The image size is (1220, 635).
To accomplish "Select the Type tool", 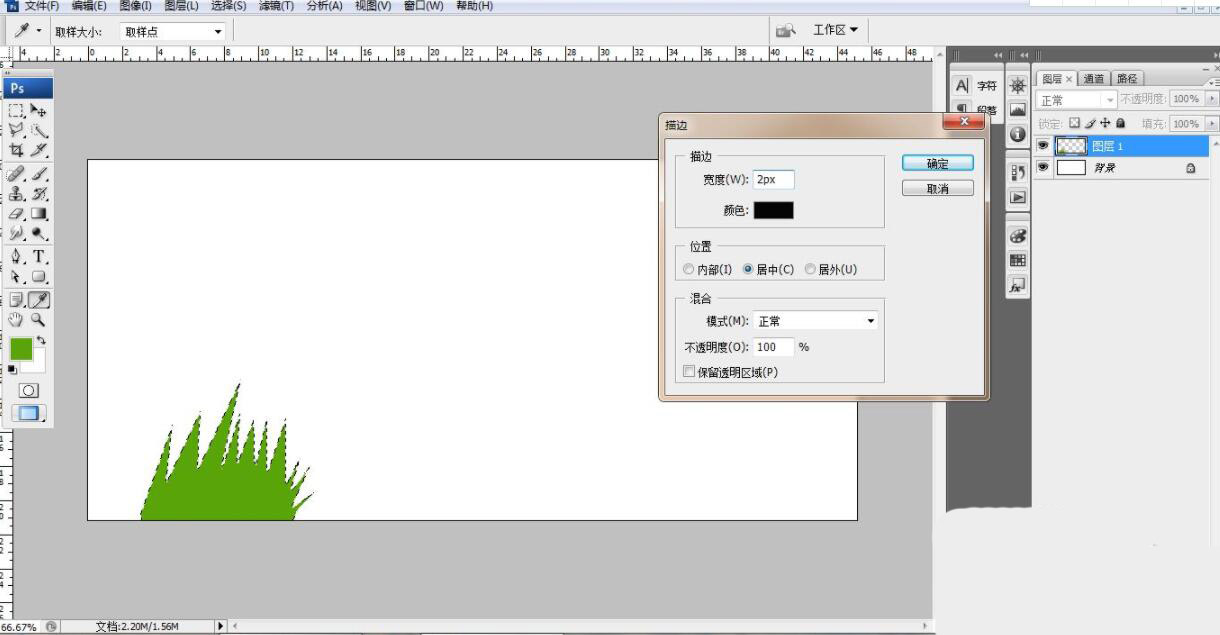I will coord(37,255).
